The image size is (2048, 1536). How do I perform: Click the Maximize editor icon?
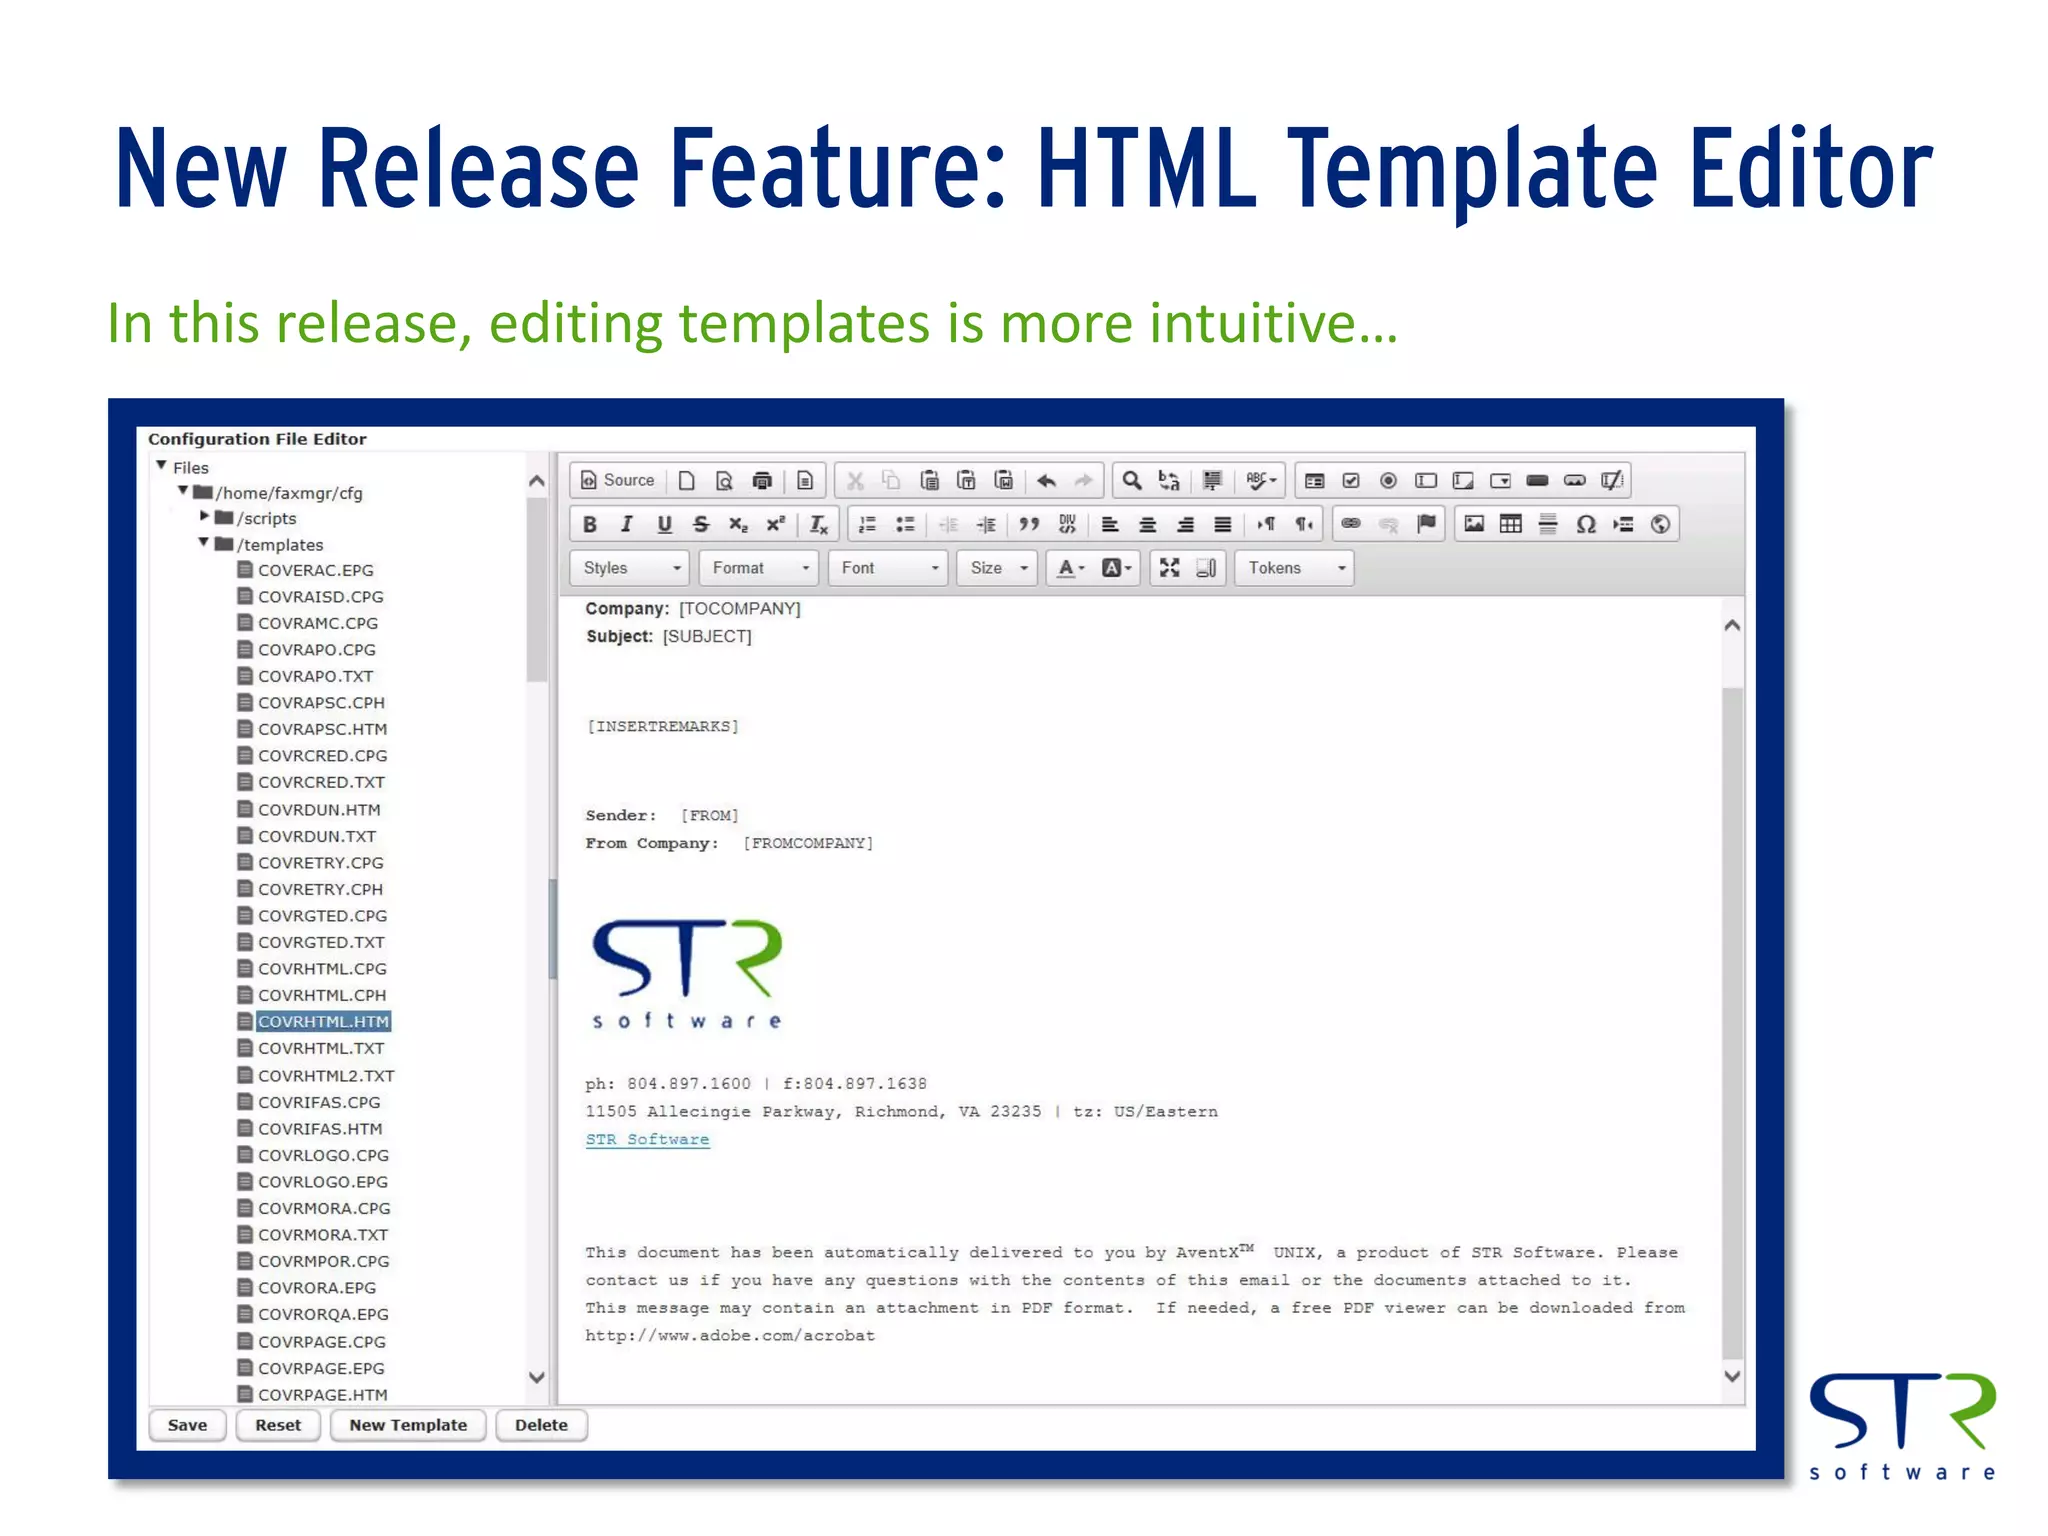pyautogui.click(x=1169, y=568)
